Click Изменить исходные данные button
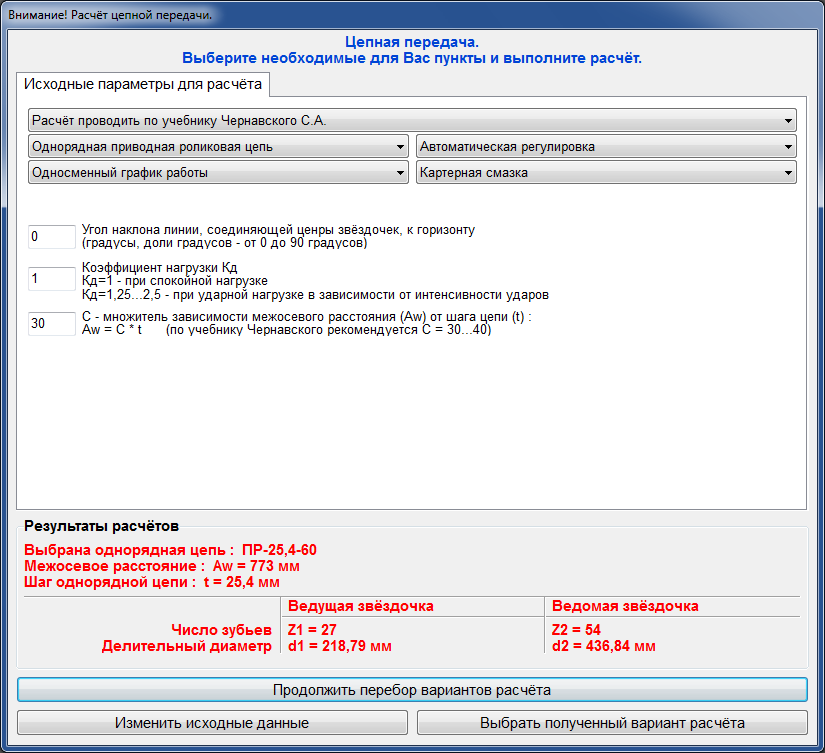 click(212, 723)
